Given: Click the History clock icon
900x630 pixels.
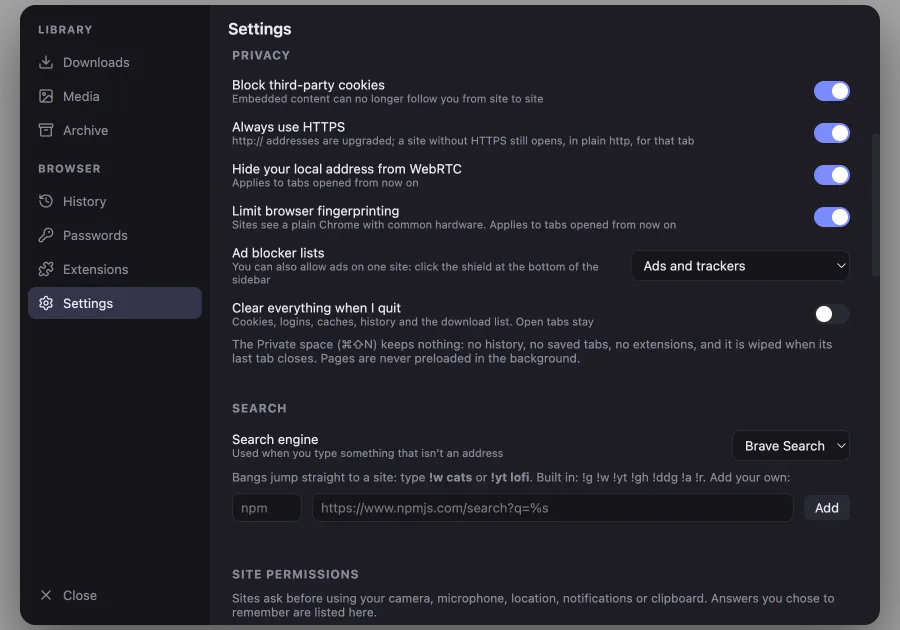Looking at the screenshot, I should click(46, 201).
